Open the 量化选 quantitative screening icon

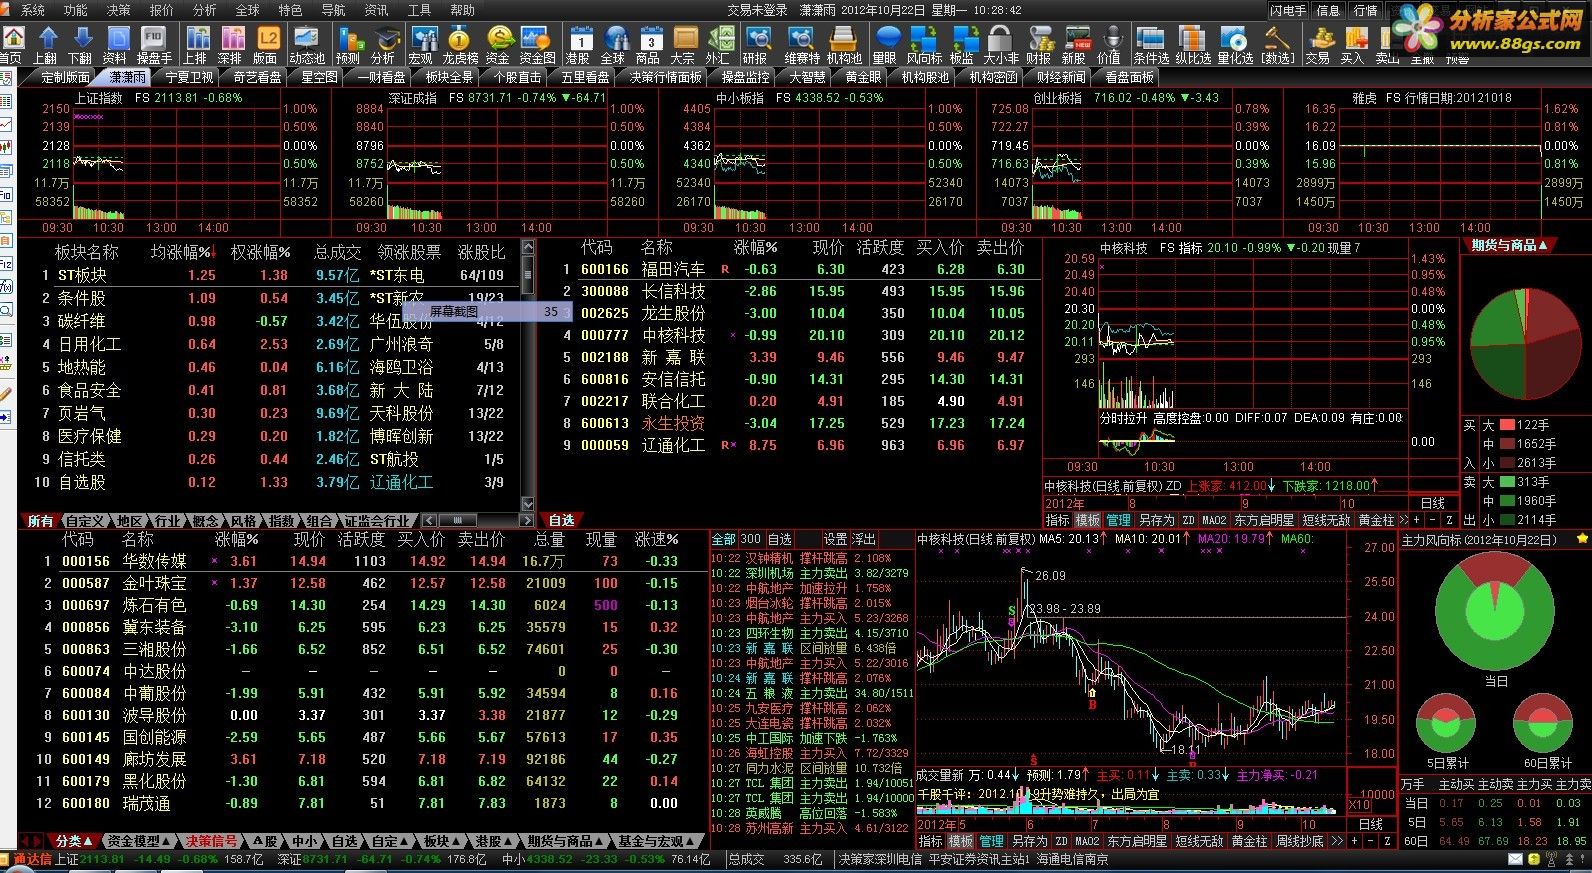(1235, 45)
